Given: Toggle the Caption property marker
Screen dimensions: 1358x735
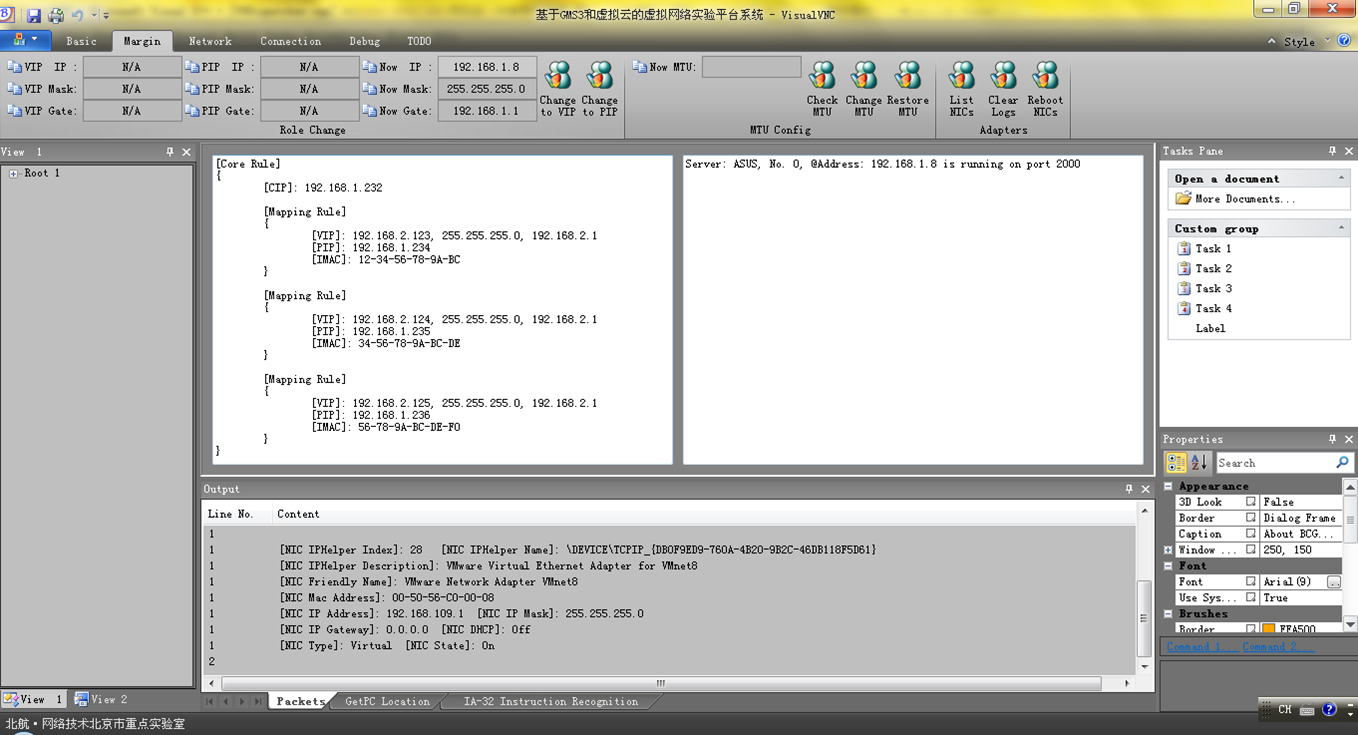Looking at the screenshot, I should pos(1250,534).
